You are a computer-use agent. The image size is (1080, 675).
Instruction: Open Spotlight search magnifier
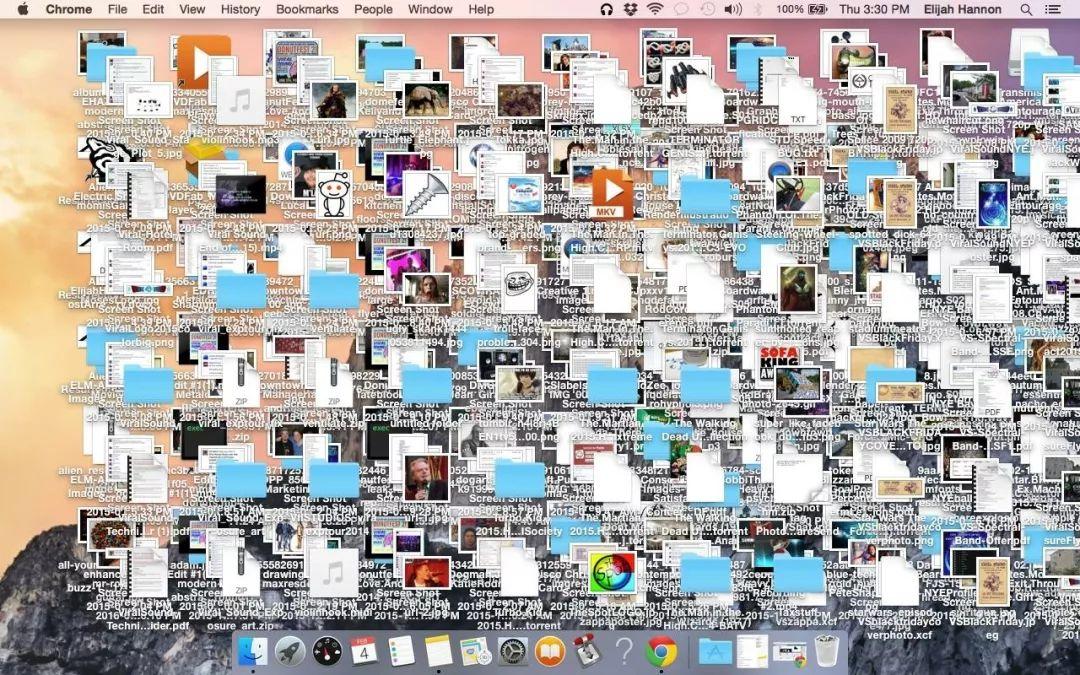click(x=1026, y=9)
